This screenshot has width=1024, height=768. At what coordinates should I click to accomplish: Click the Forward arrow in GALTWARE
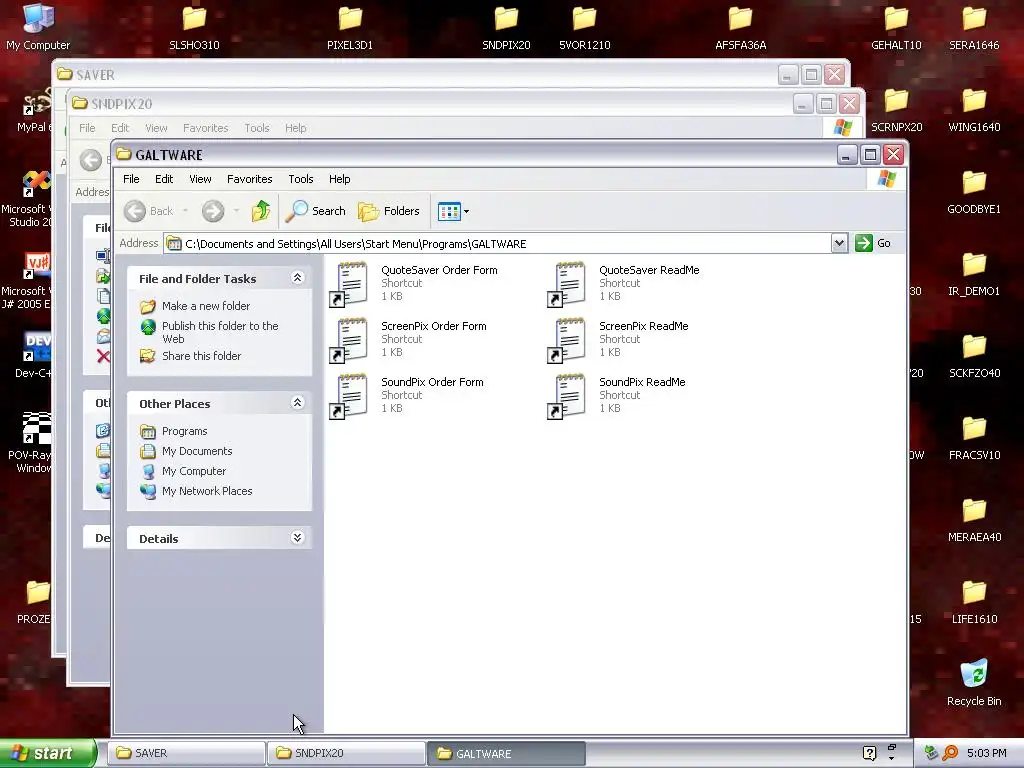pos(213,211)
